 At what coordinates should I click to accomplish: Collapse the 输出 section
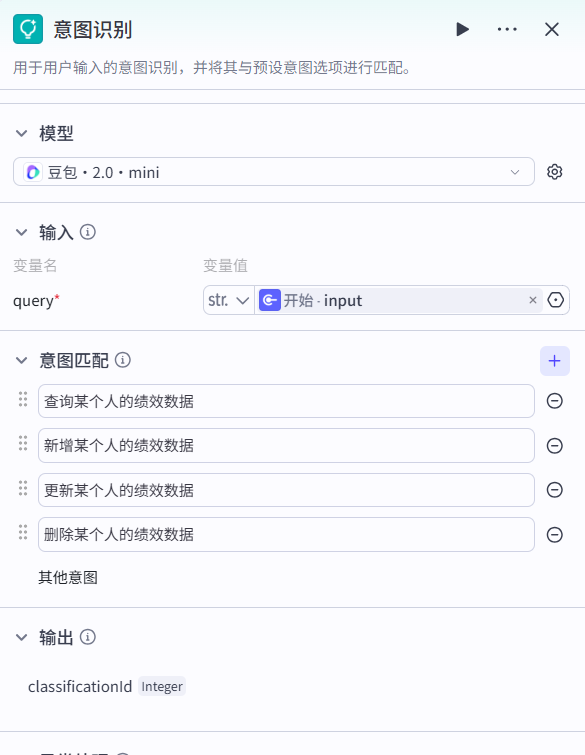pyautogui.click(x=22, y=637)
